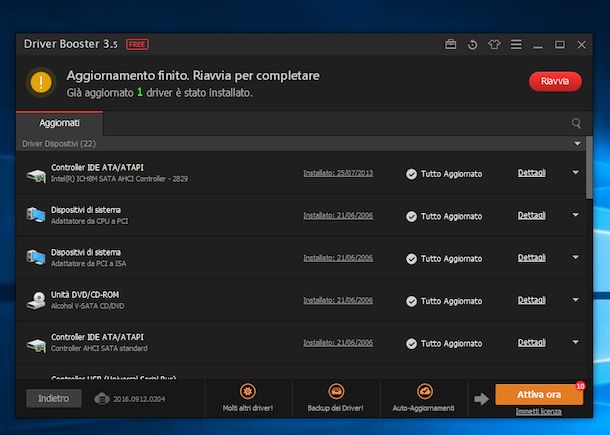Click the search magnifier icon
The height and width of the screenshot is (435, 610).
pyautogui.click(x=576, y=123)
